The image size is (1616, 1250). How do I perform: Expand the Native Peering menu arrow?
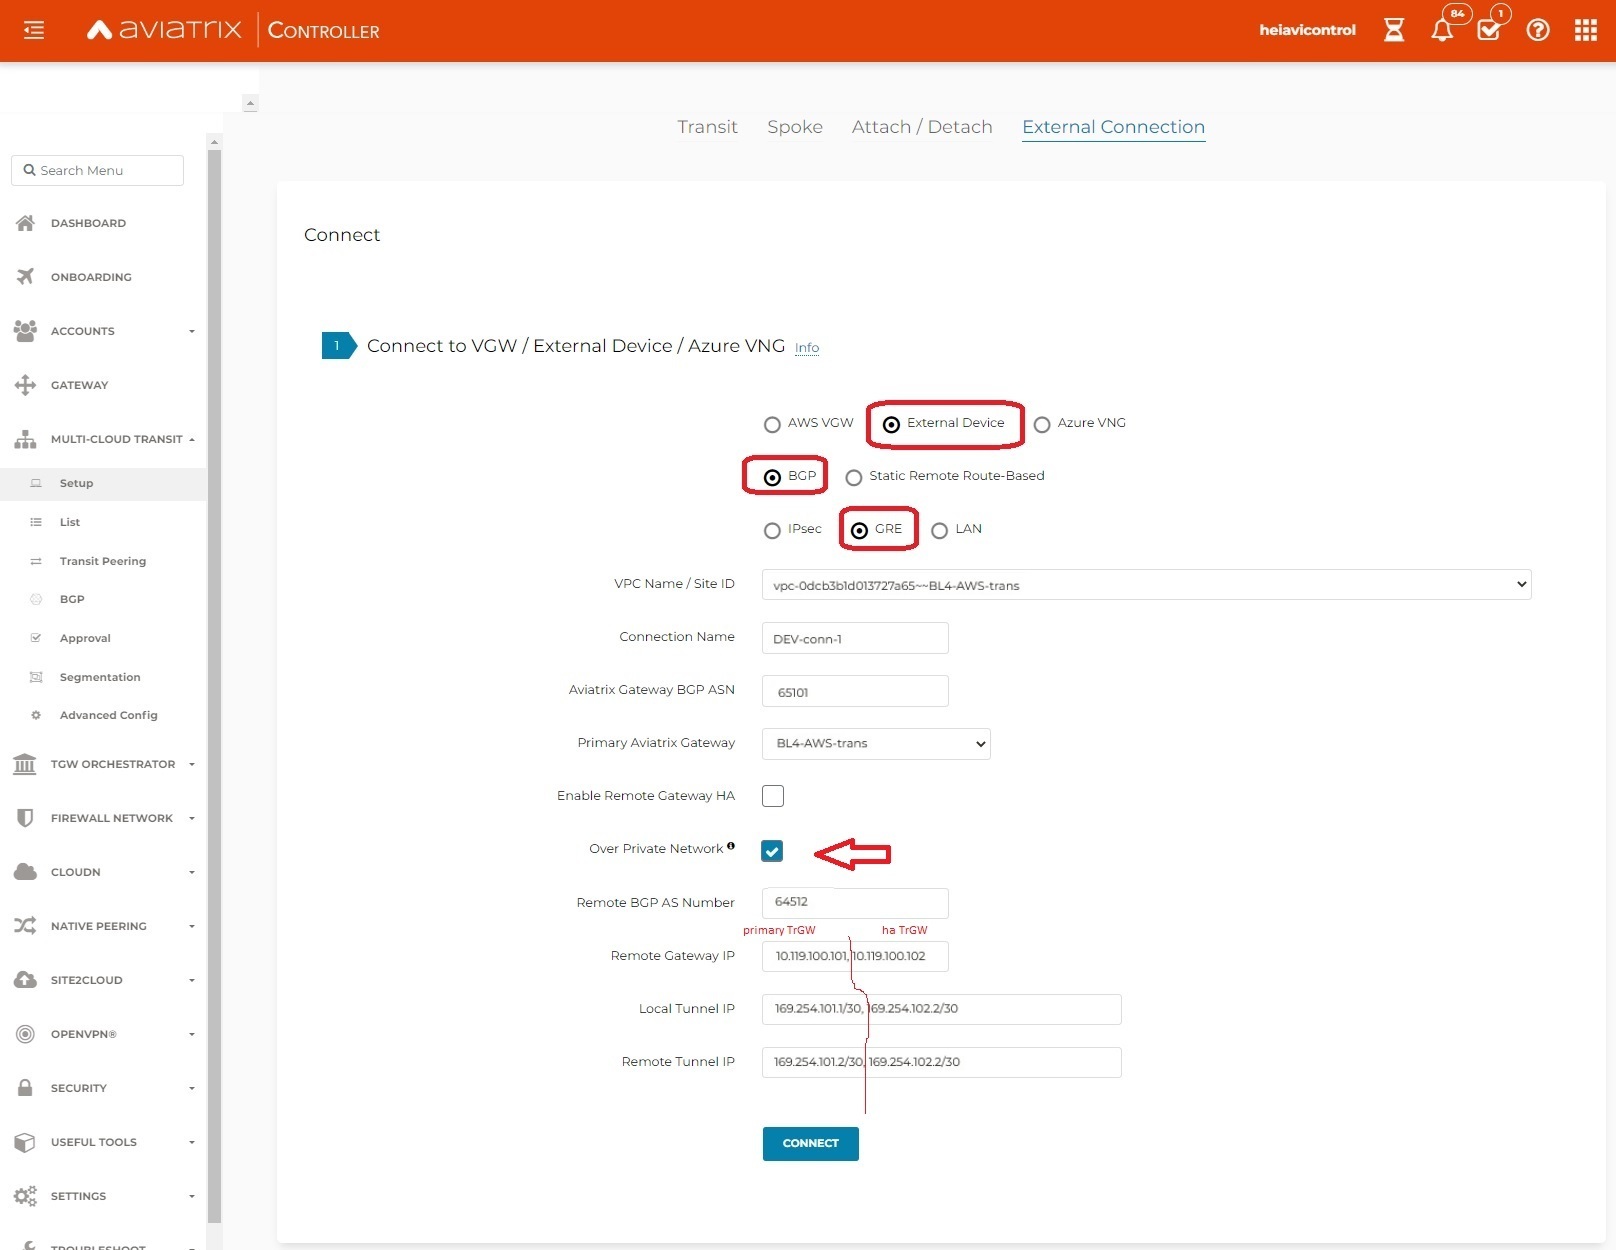192,926
